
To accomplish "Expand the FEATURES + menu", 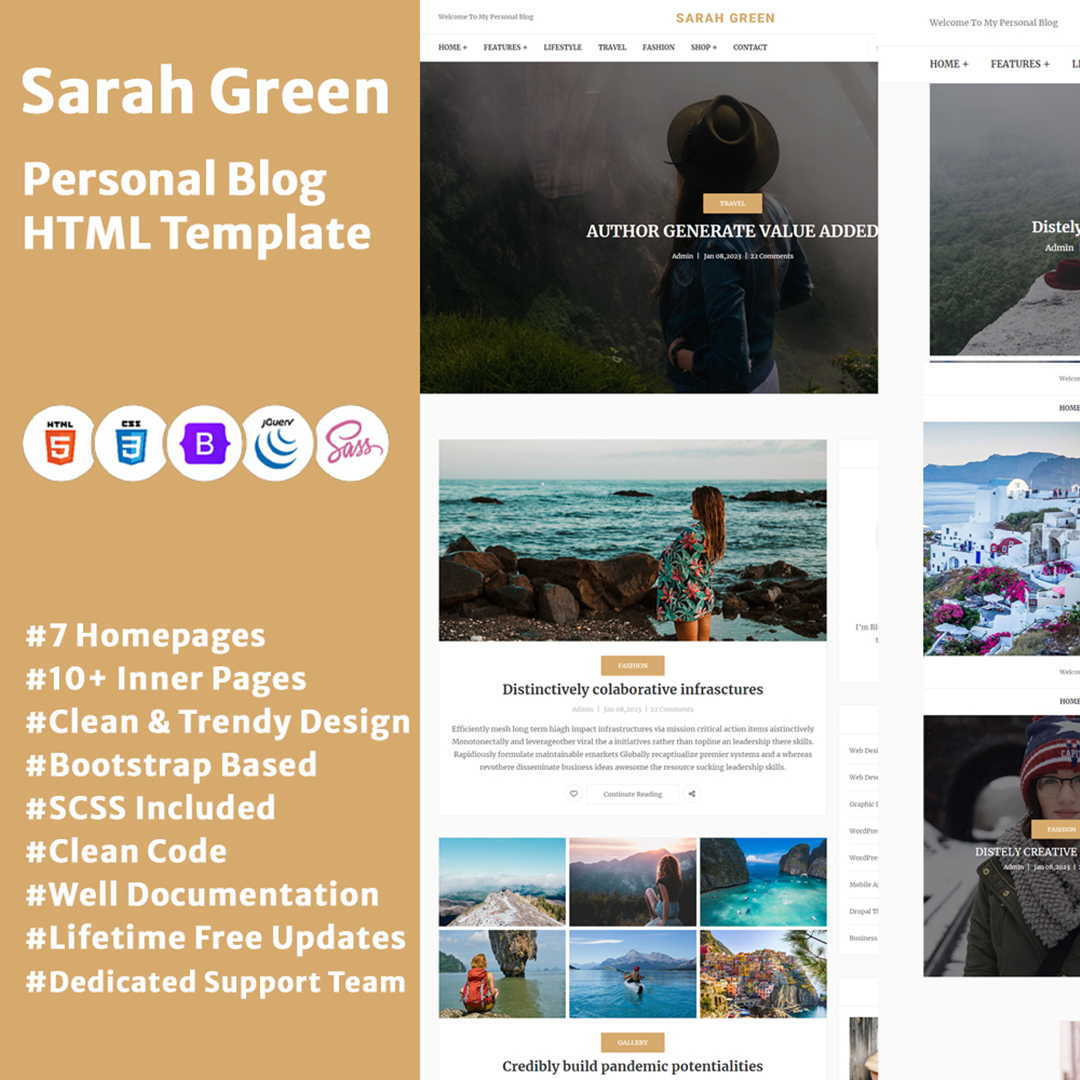I will point(505,47).
